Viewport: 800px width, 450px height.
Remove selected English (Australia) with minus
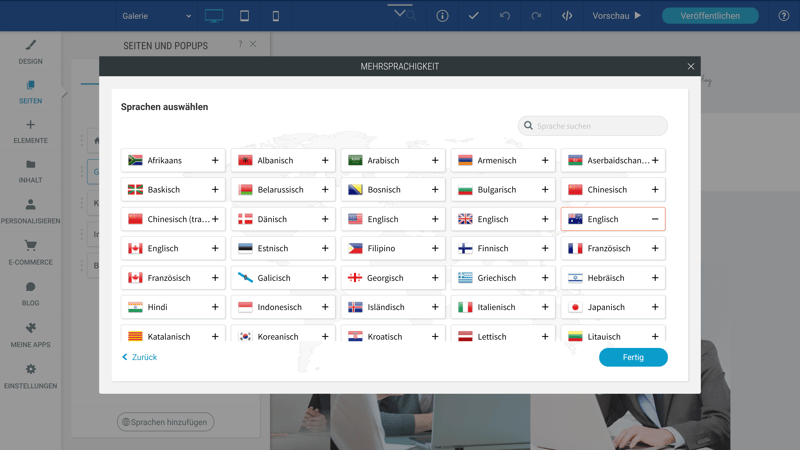655,219
